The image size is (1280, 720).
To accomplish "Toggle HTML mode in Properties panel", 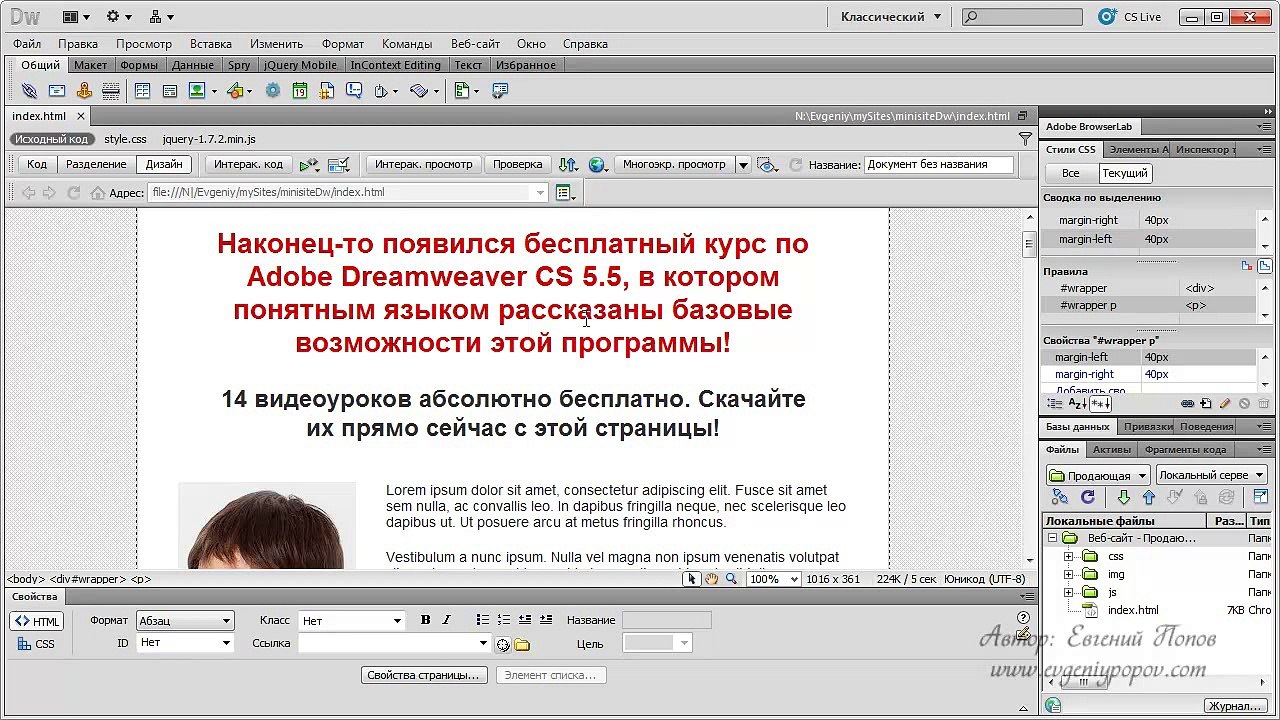I will (x=37, y=621).
